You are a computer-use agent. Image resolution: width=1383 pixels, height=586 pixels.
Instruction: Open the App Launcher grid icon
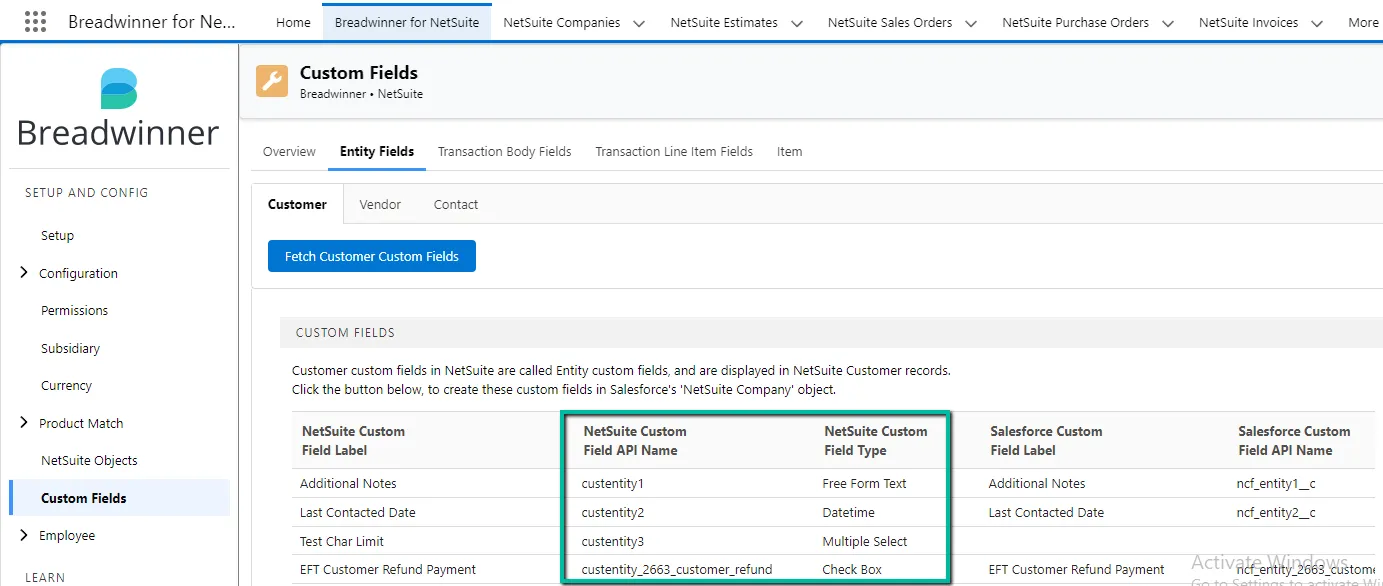pyautogui.click(x=35, y=22)
